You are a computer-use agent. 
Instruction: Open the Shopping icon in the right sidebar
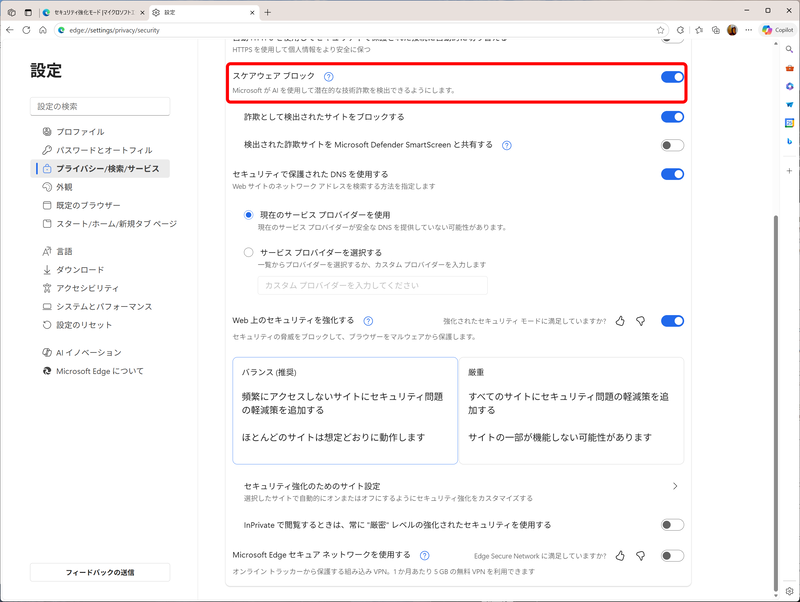click(x=789, y=69)
